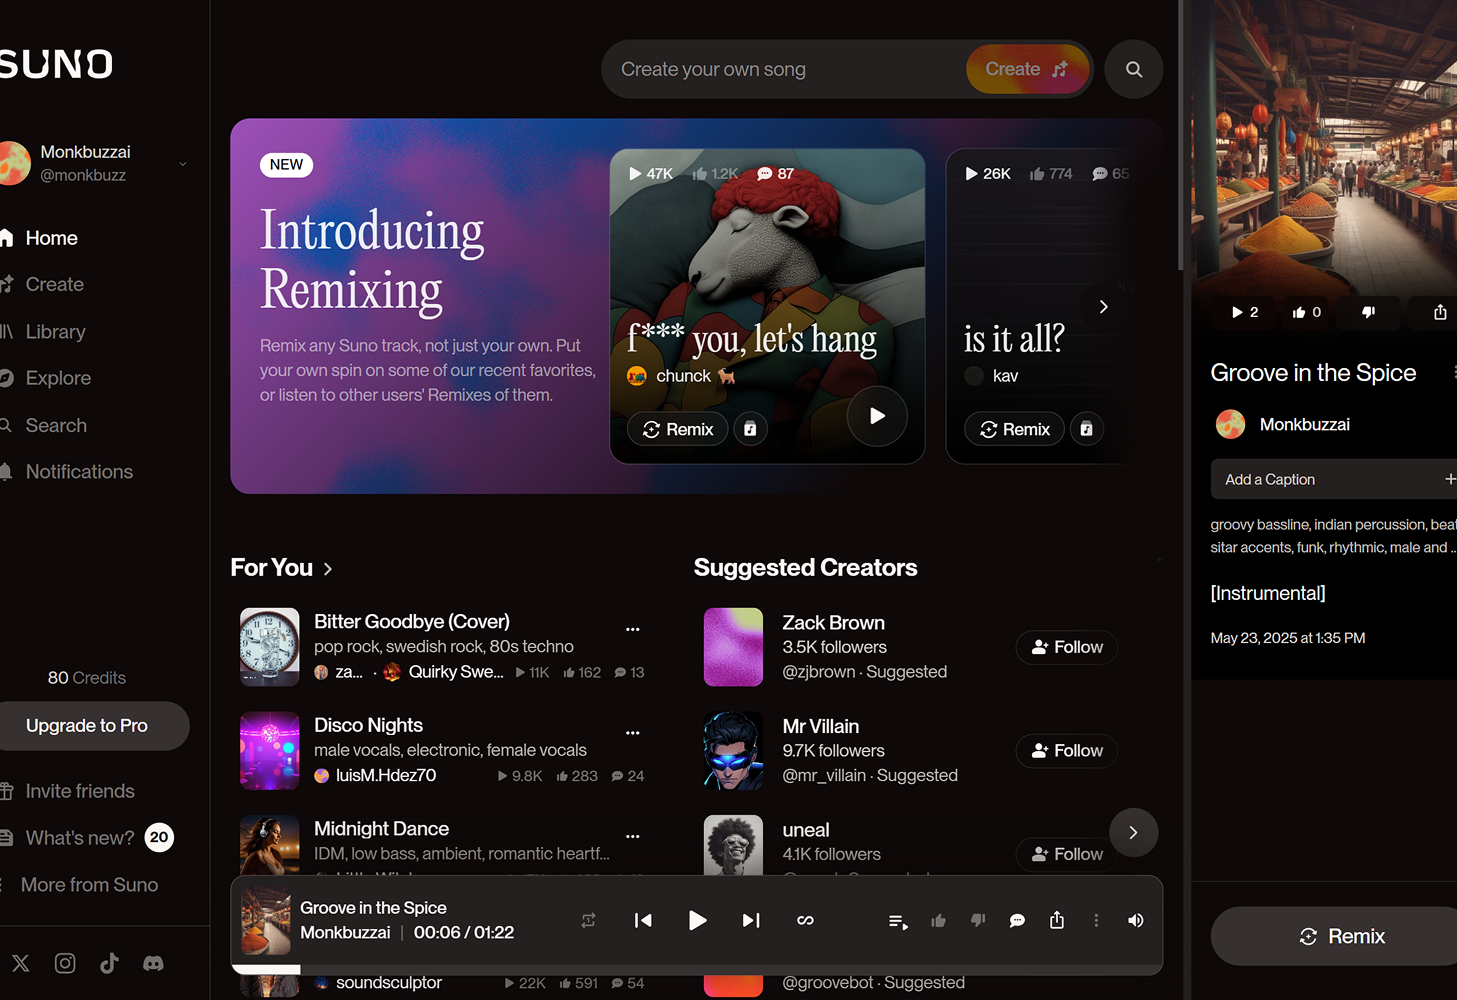
Task: Share Groove in the Spice from right panel
Action: click(1440, 312)
